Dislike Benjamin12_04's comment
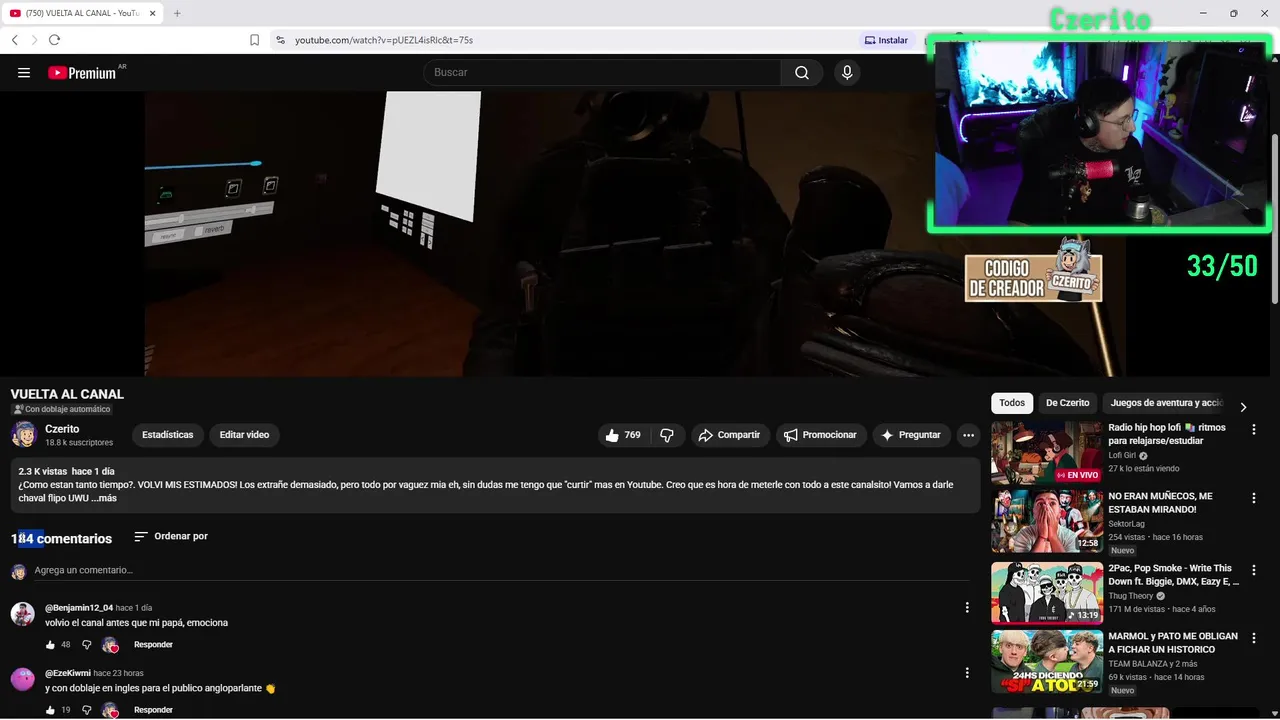 pos(87,645)
